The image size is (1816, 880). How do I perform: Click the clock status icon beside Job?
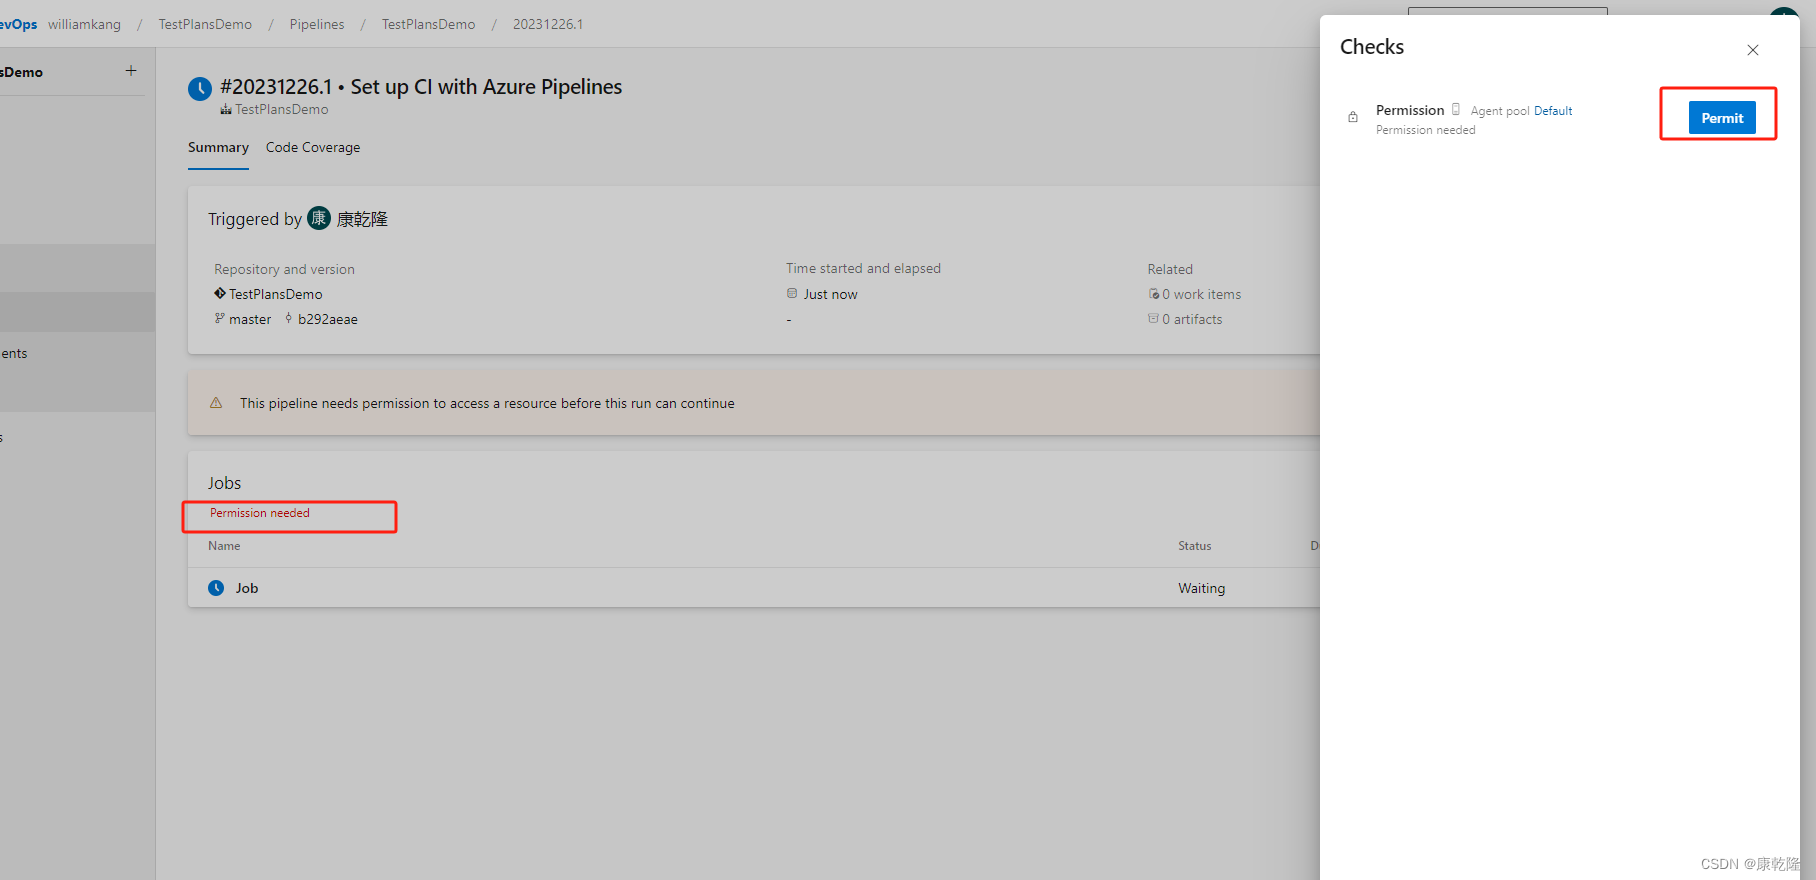[x=216, y=588]
